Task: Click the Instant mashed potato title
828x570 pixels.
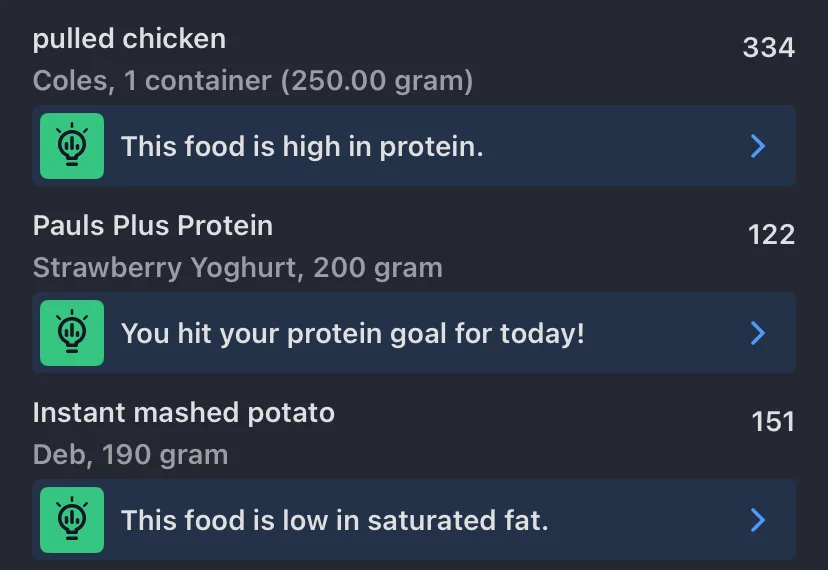Action: (x=184, y=413)
